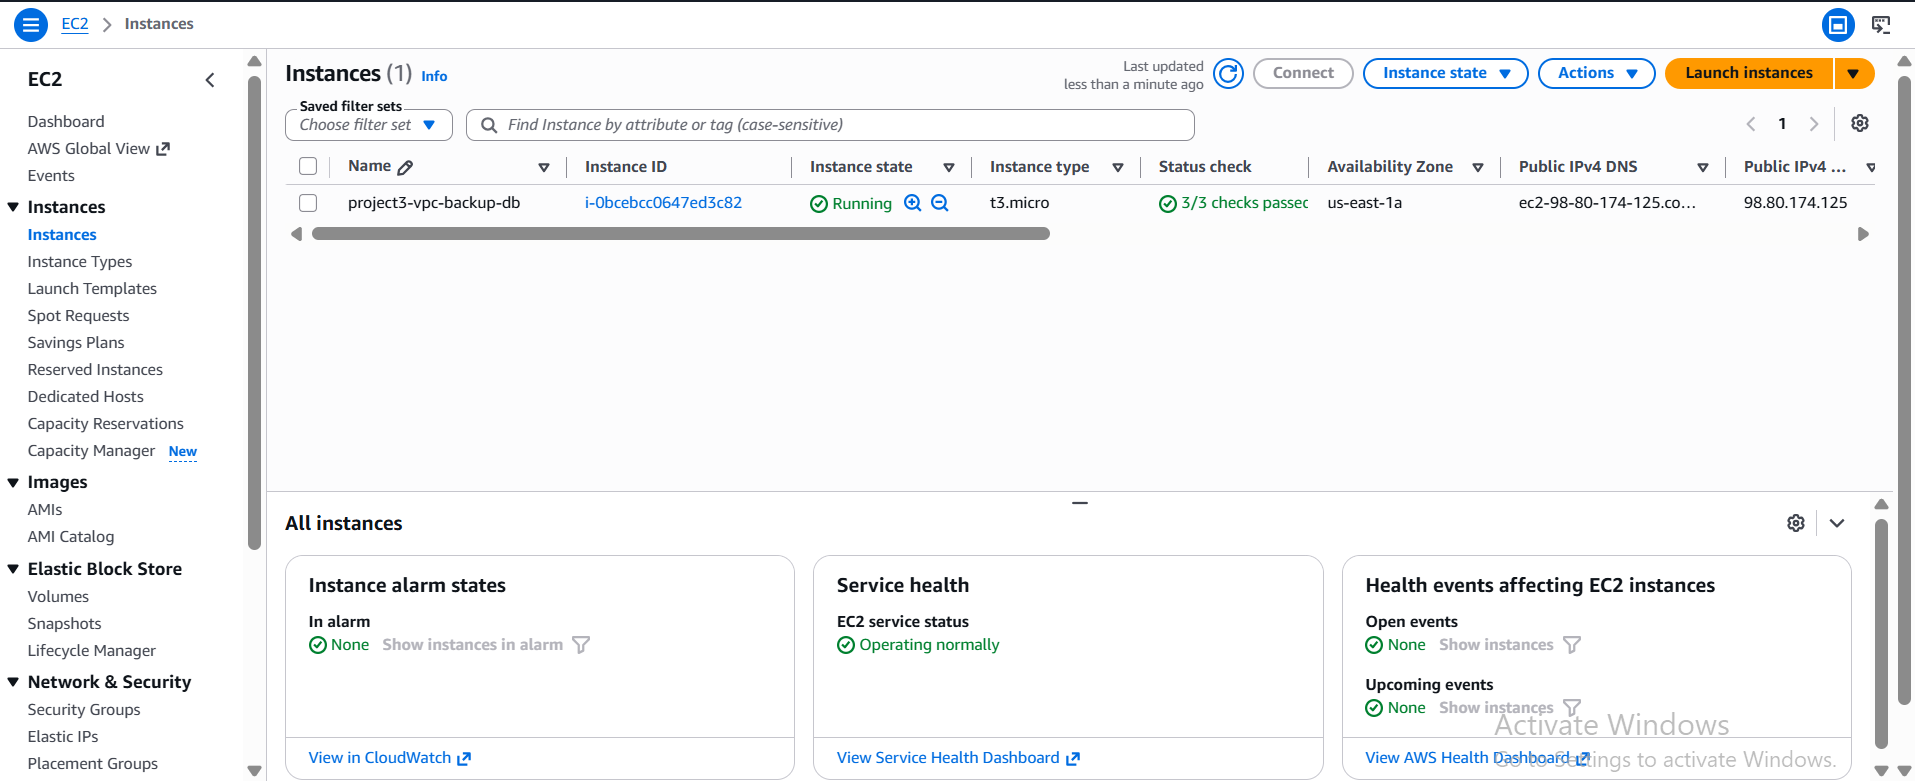Toggle the select-all header checkbox
Screen dimensions: 1915x781
coord(308,166)
